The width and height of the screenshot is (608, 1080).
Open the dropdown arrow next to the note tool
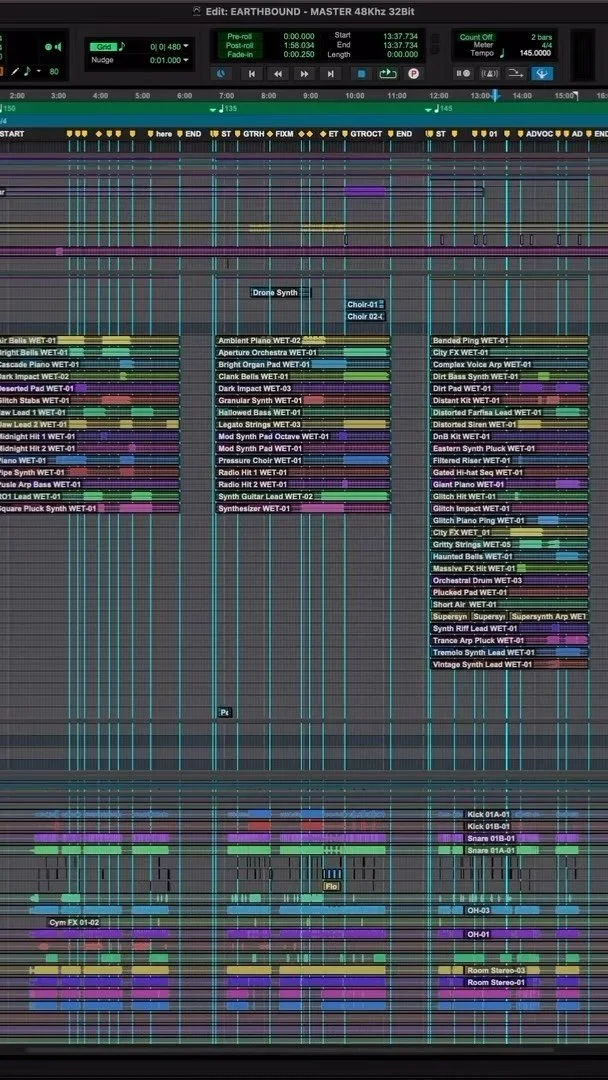[39, 71]
